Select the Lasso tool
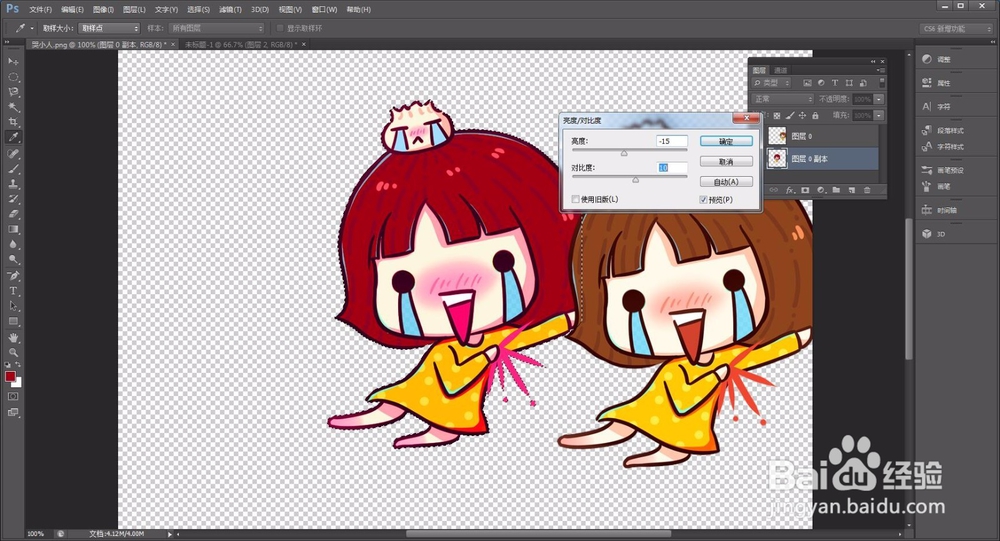This screenshot has width=1000, height=541. pyautogui.click(x=13, y=92)
